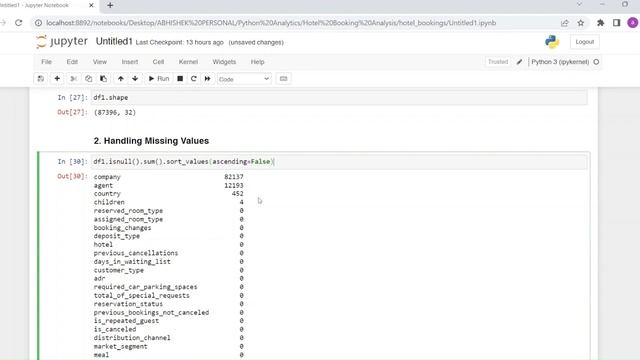Click the required_car_parking_spaces output row
The width and height of the screenshot is (640, 360).
coord(169,287)
